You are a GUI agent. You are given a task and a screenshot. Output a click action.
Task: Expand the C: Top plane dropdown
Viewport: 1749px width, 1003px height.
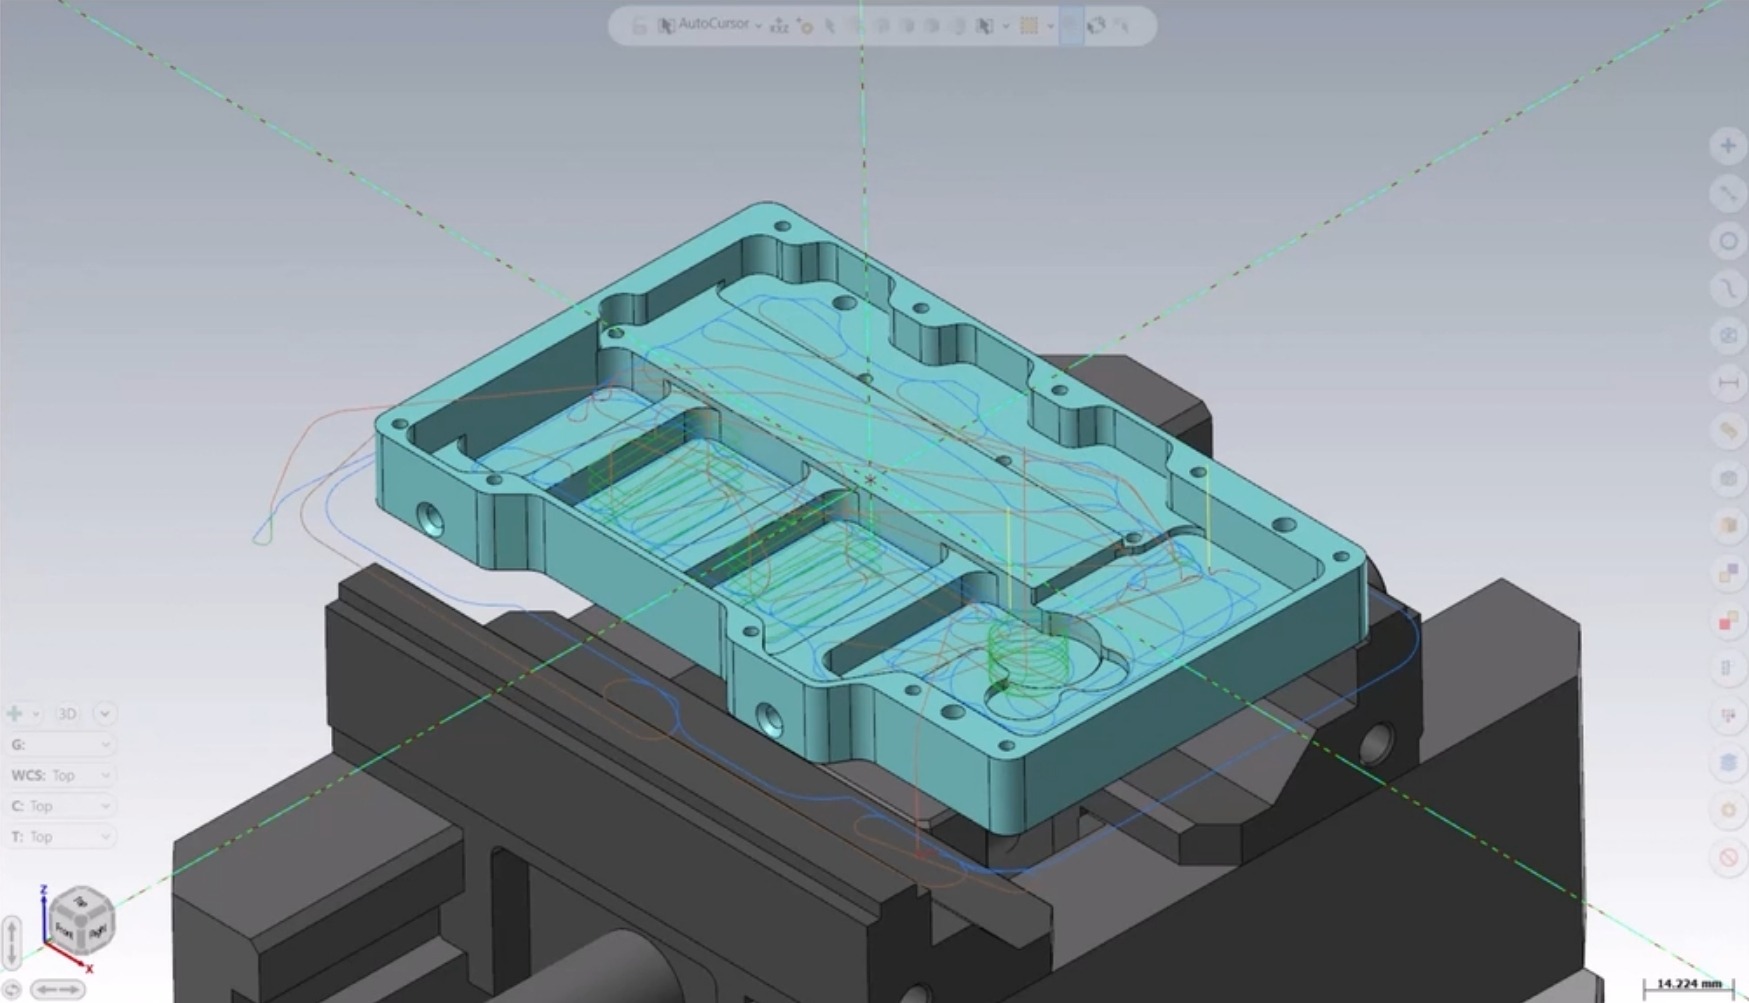coord(105,806)
